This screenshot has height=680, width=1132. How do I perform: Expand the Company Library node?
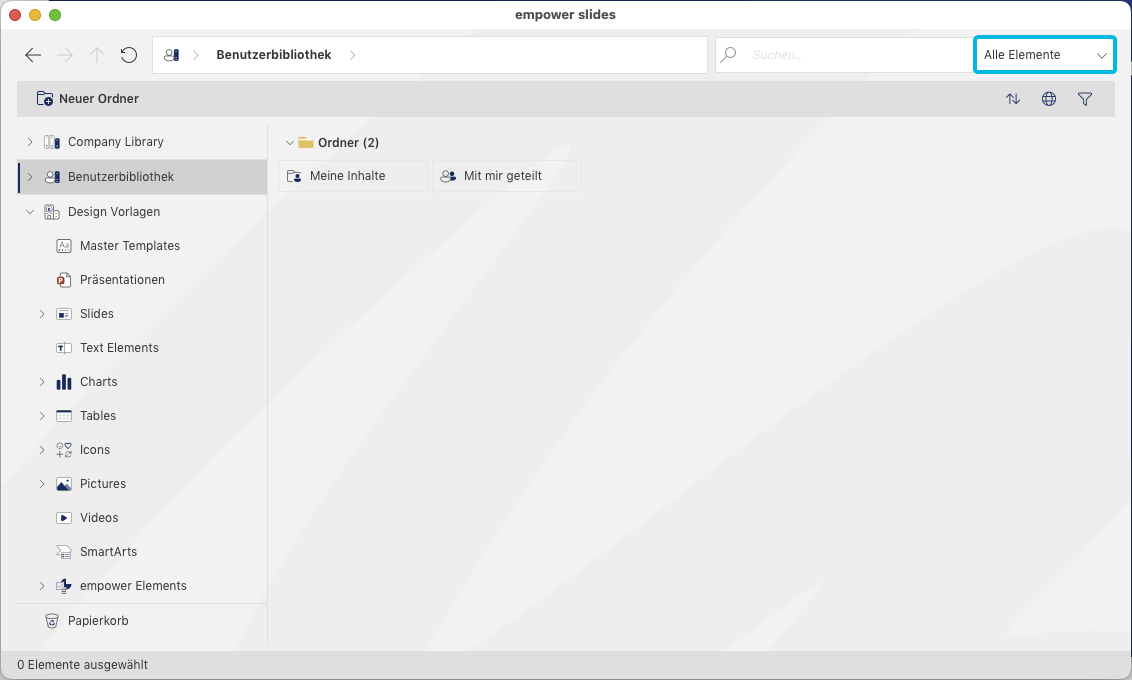pyautogui.click(x=30, y=142)
